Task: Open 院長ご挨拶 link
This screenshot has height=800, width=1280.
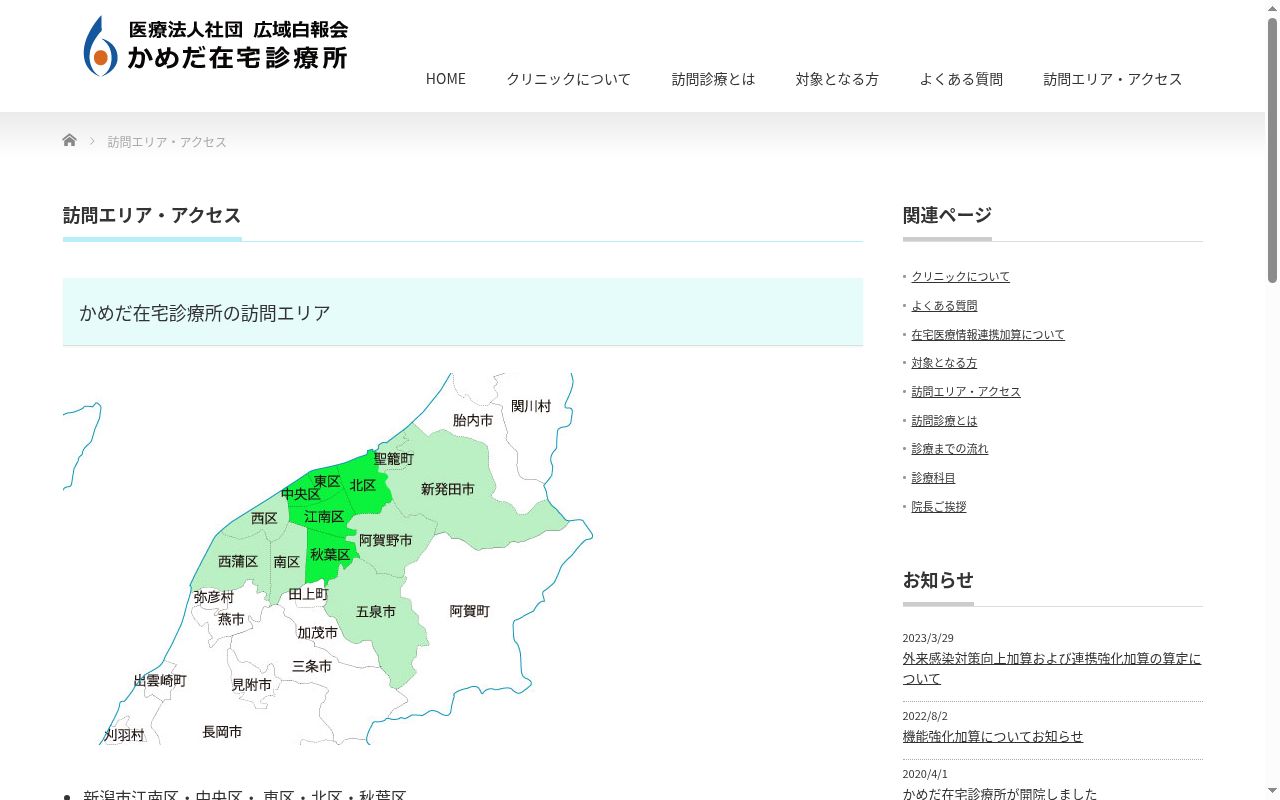Action: pos(939,507)
